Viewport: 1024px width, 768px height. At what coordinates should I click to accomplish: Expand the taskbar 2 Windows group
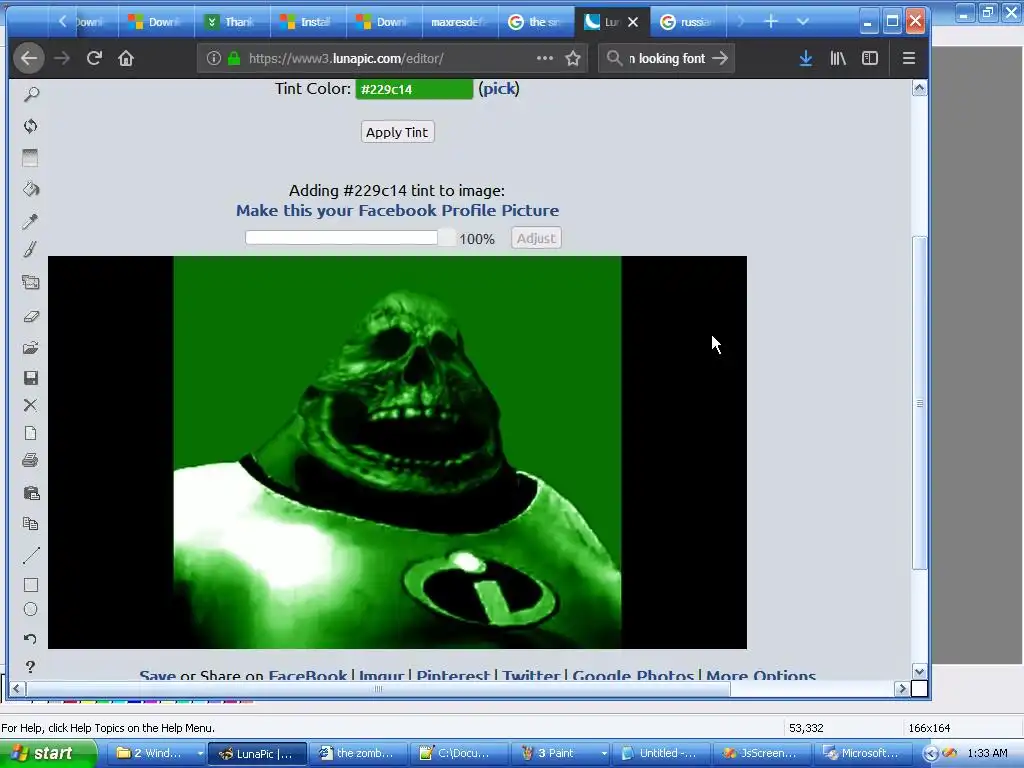(x=200, y=753)
